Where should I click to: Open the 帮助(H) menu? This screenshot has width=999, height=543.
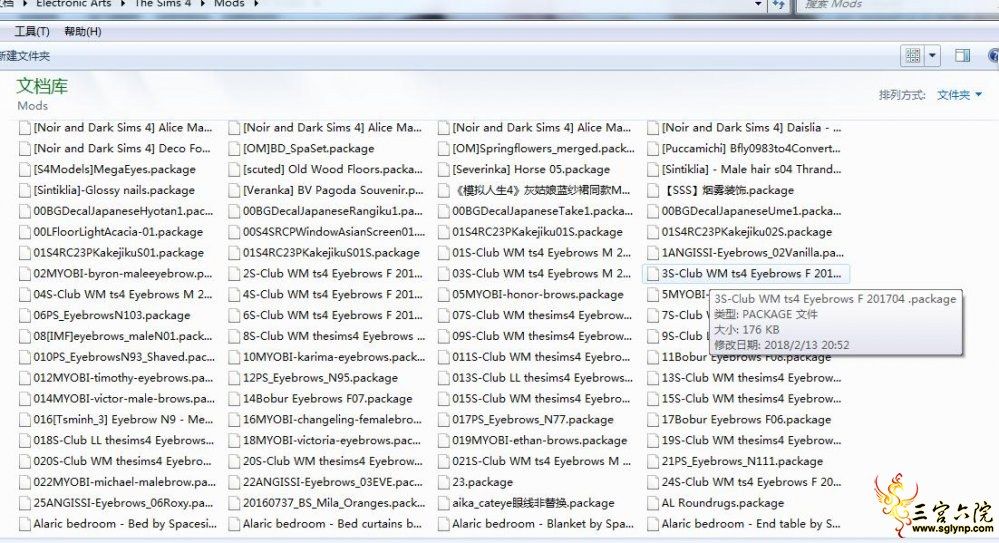pos(83,31)
